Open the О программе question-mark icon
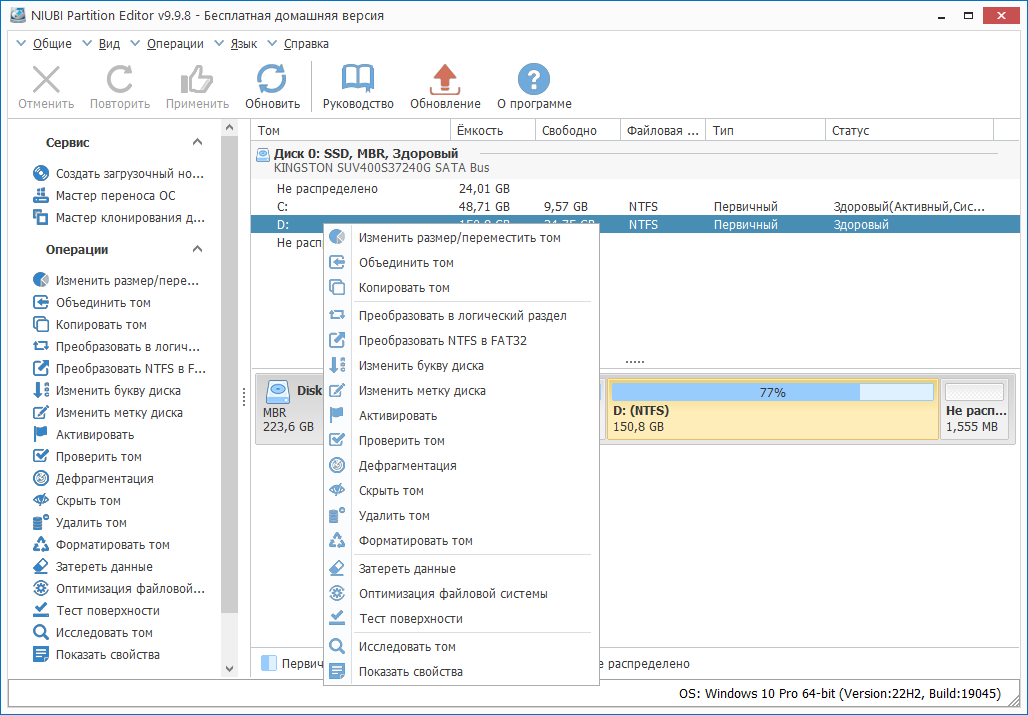Viewport: 1028px width, 715px height. [x=534, y=79]
